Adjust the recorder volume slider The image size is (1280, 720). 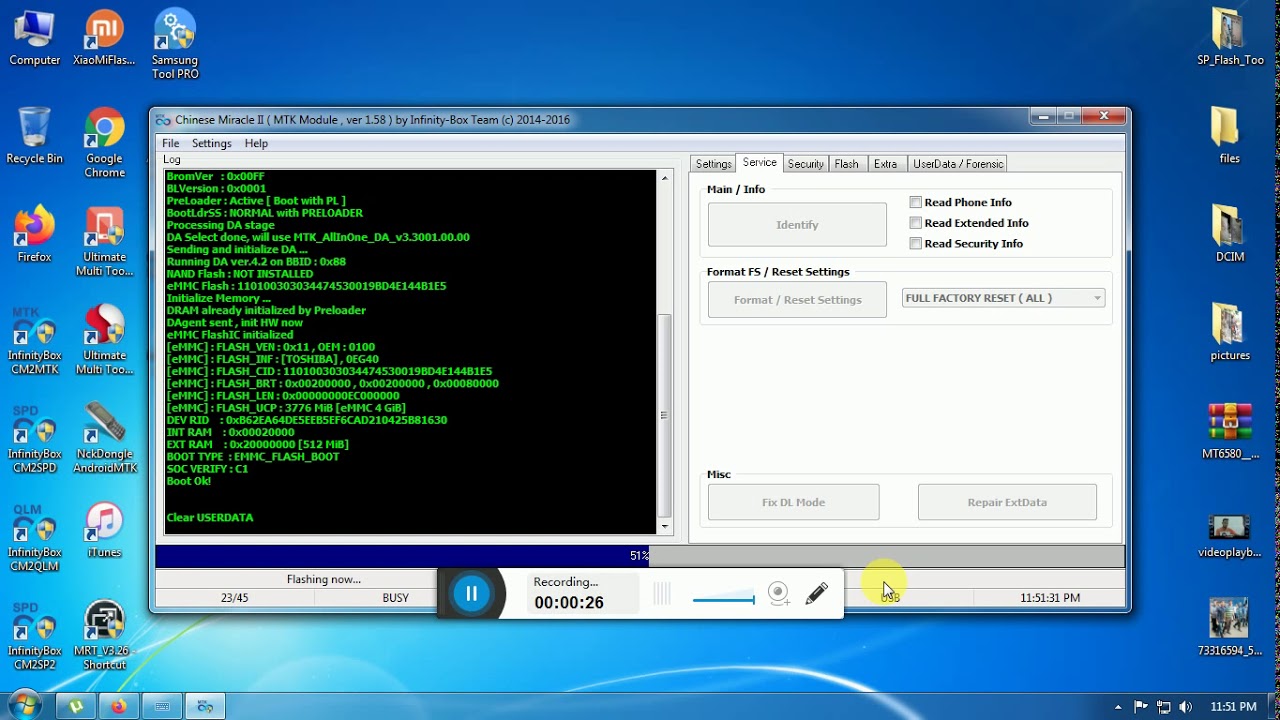pos(724,599)
